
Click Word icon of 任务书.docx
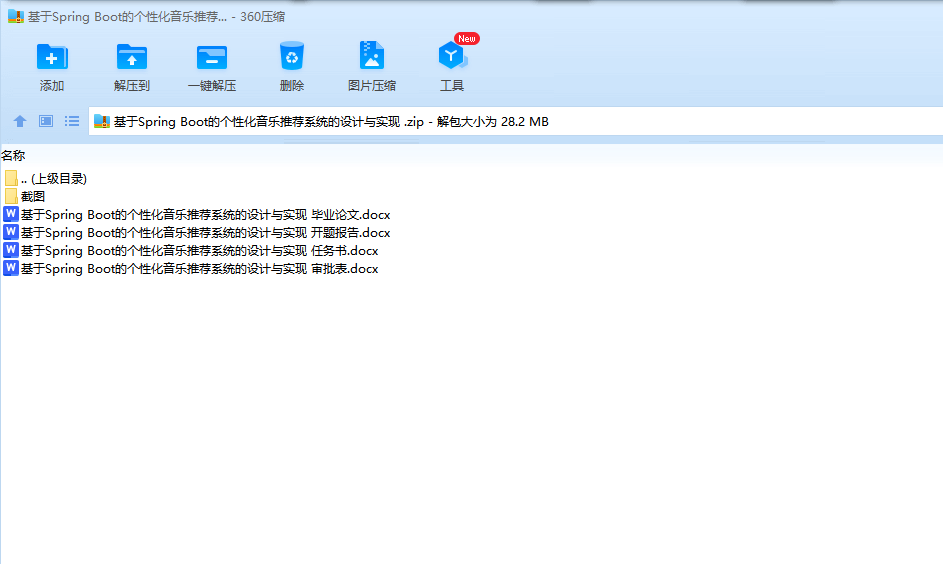(x=11, y=250)
